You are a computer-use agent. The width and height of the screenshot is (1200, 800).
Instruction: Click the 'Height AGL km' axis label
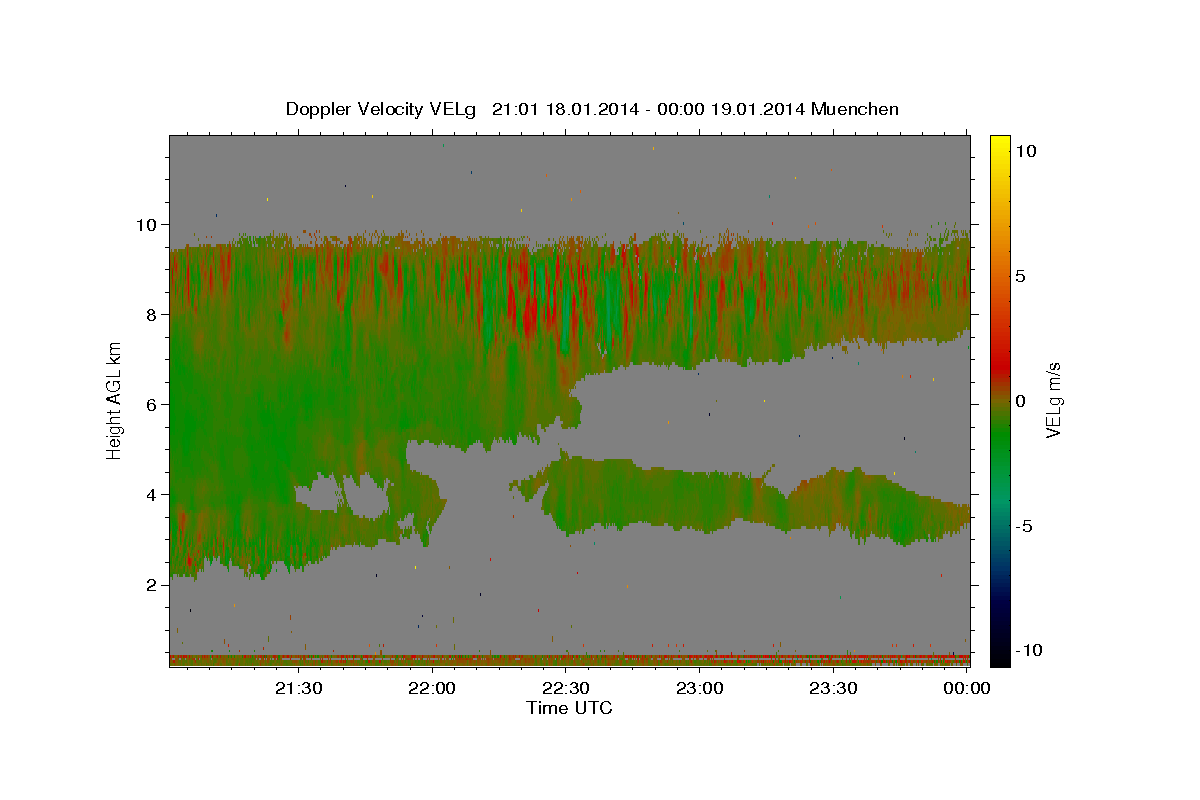(115, 400)
